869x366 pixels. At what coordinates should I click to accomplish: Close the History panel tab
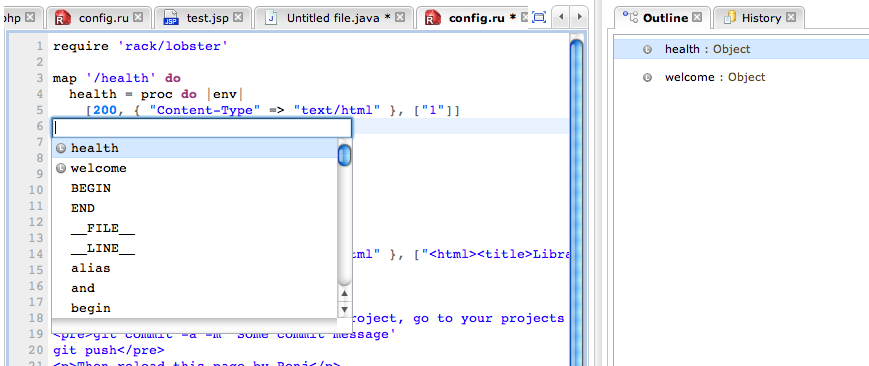pyautogui.click(x=790, y=17)
